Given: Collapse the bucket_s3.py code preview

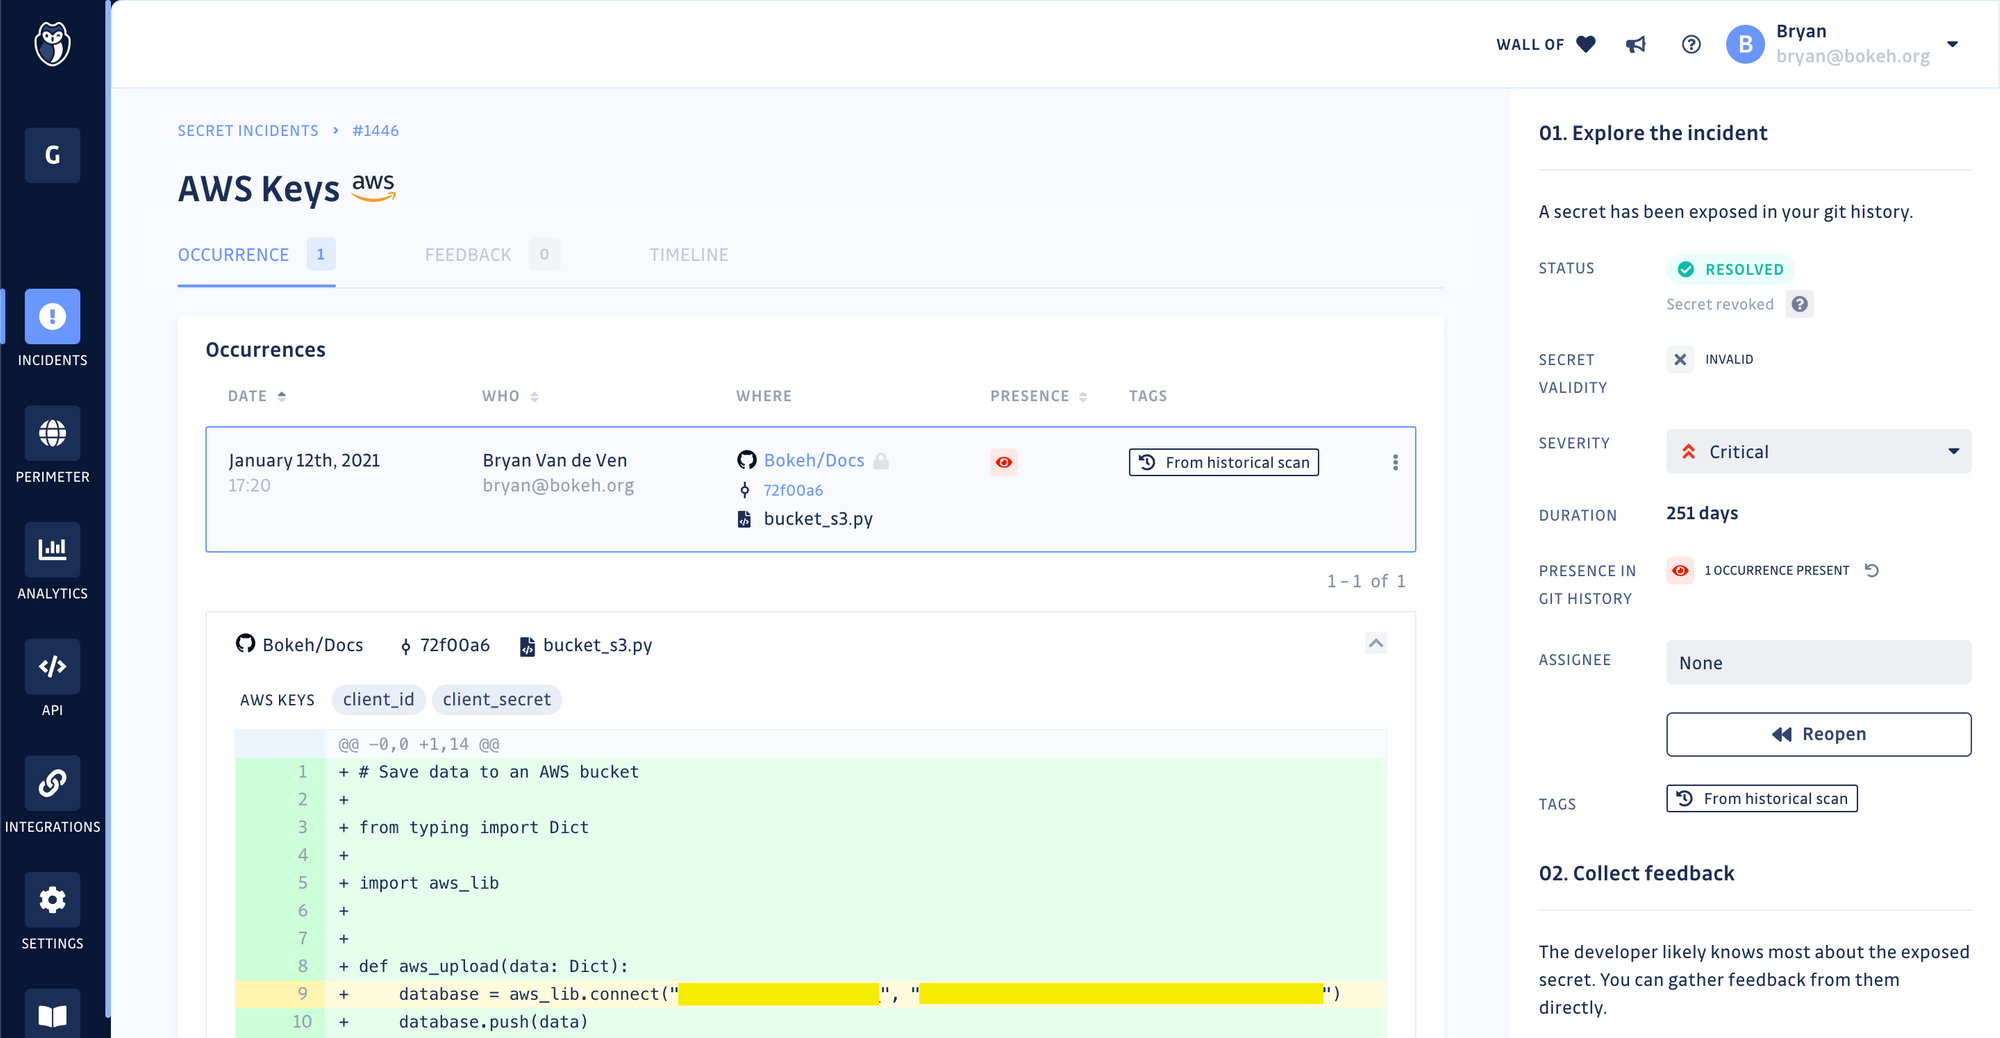Looking at the screenshot, I should (x=1376, y=643).
